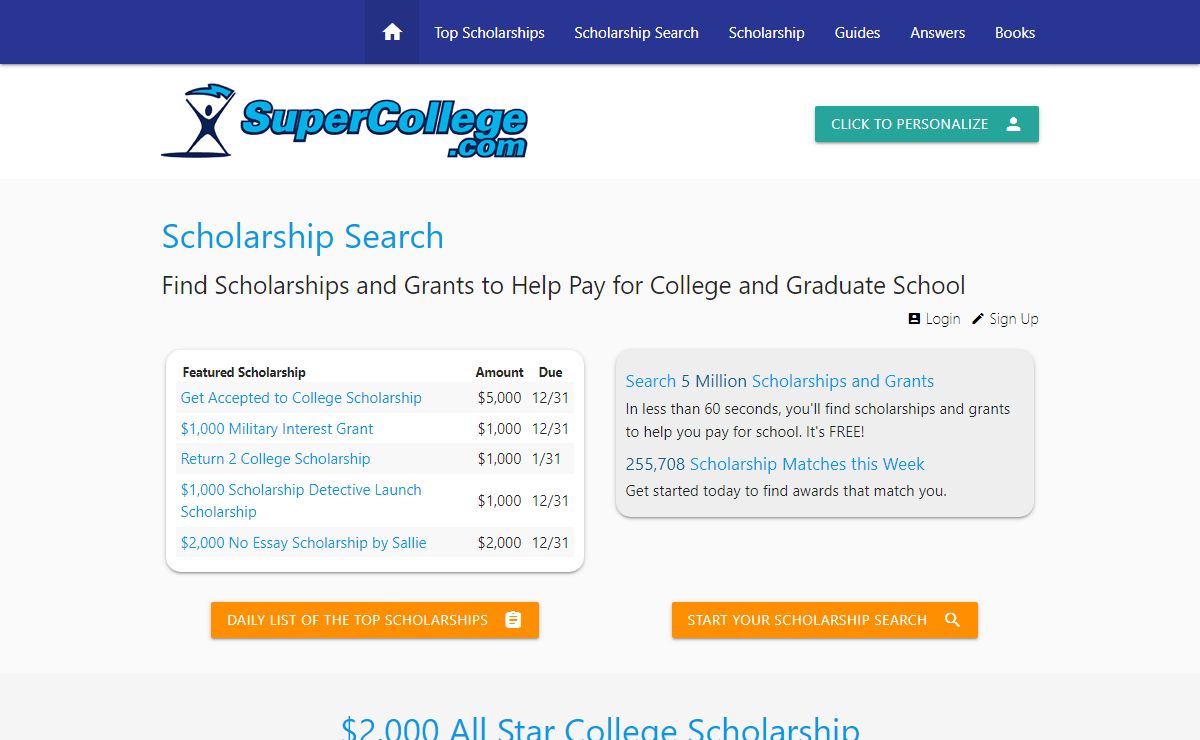Click the Sign Up pencil icon

(x=978, y=319)
